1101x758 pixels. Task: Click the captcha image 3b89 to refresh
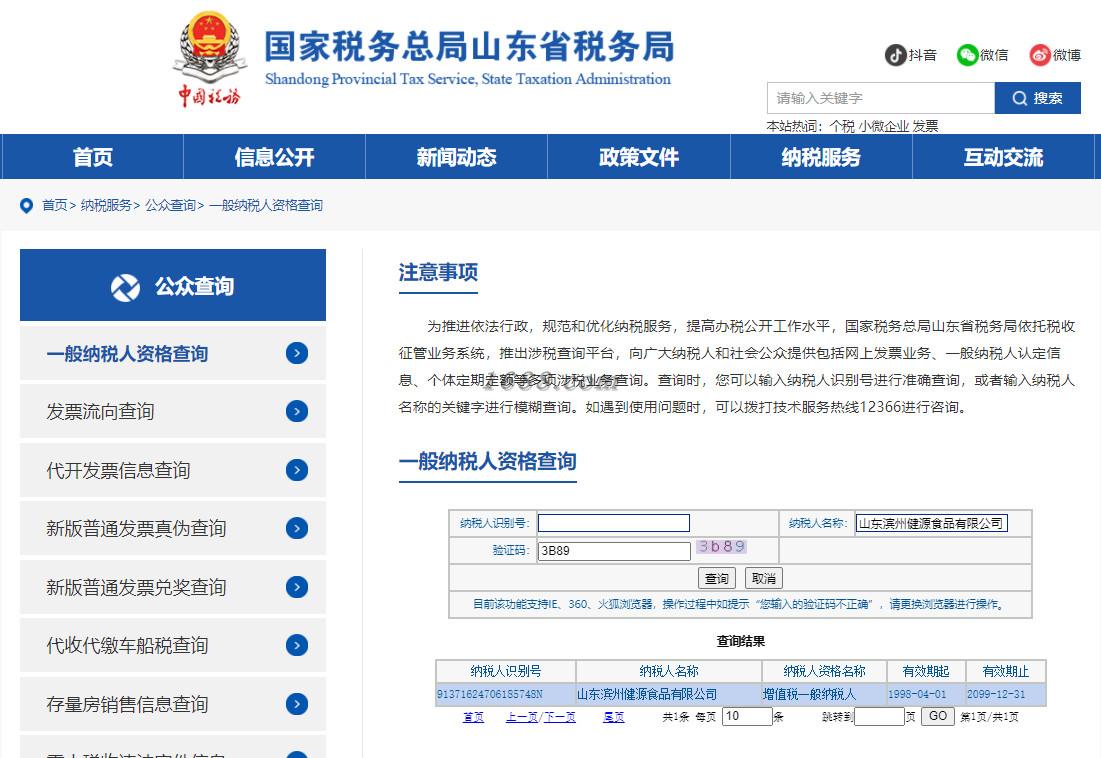[x=721, y=547]
